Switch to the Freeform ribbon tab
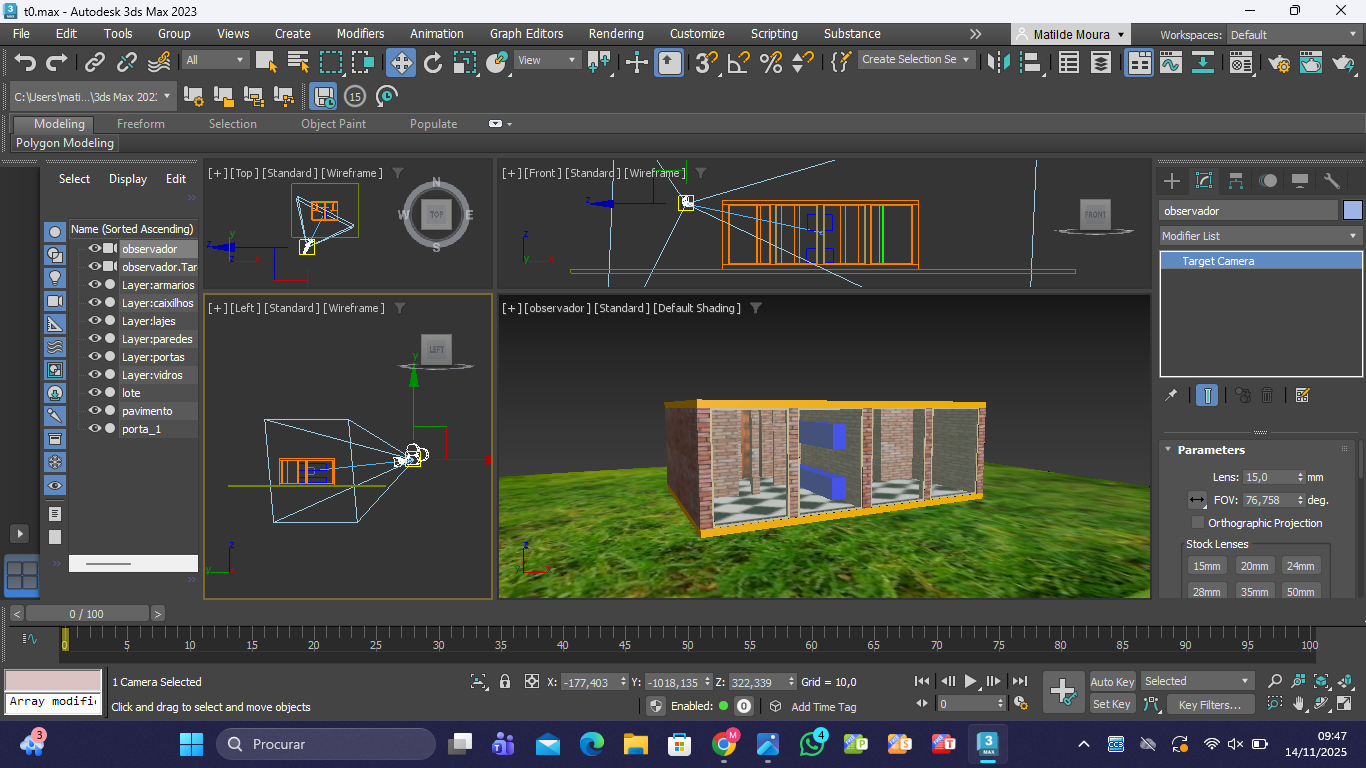Image resolution: width=1366 pixels, height=768 pixels. [x=140, y=124]
